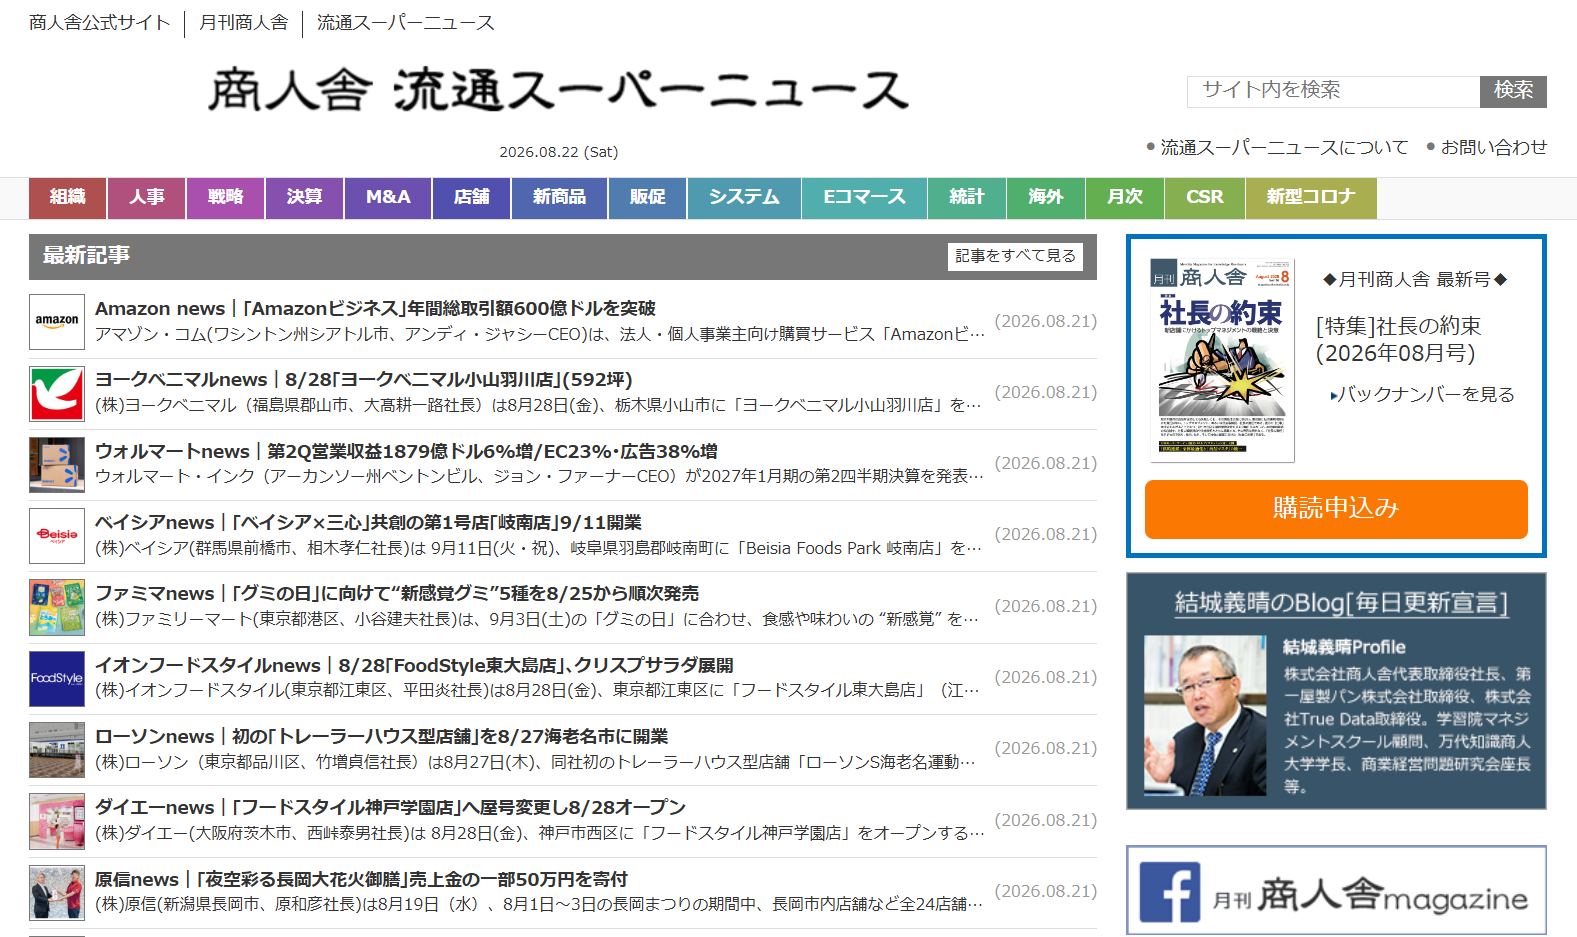Open the Beisia logo thumbnail
The height and width of the screenshot is (937, 1577).
coord(57,536)
